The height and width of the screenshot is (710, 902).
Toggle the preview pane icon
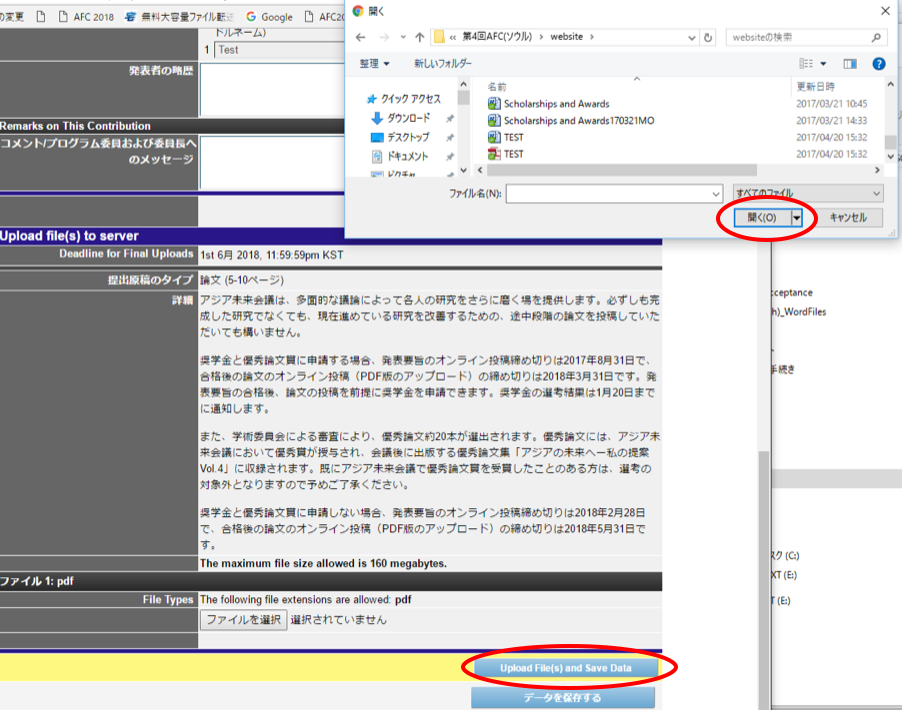pyautogui.click(x=850, y=64)
